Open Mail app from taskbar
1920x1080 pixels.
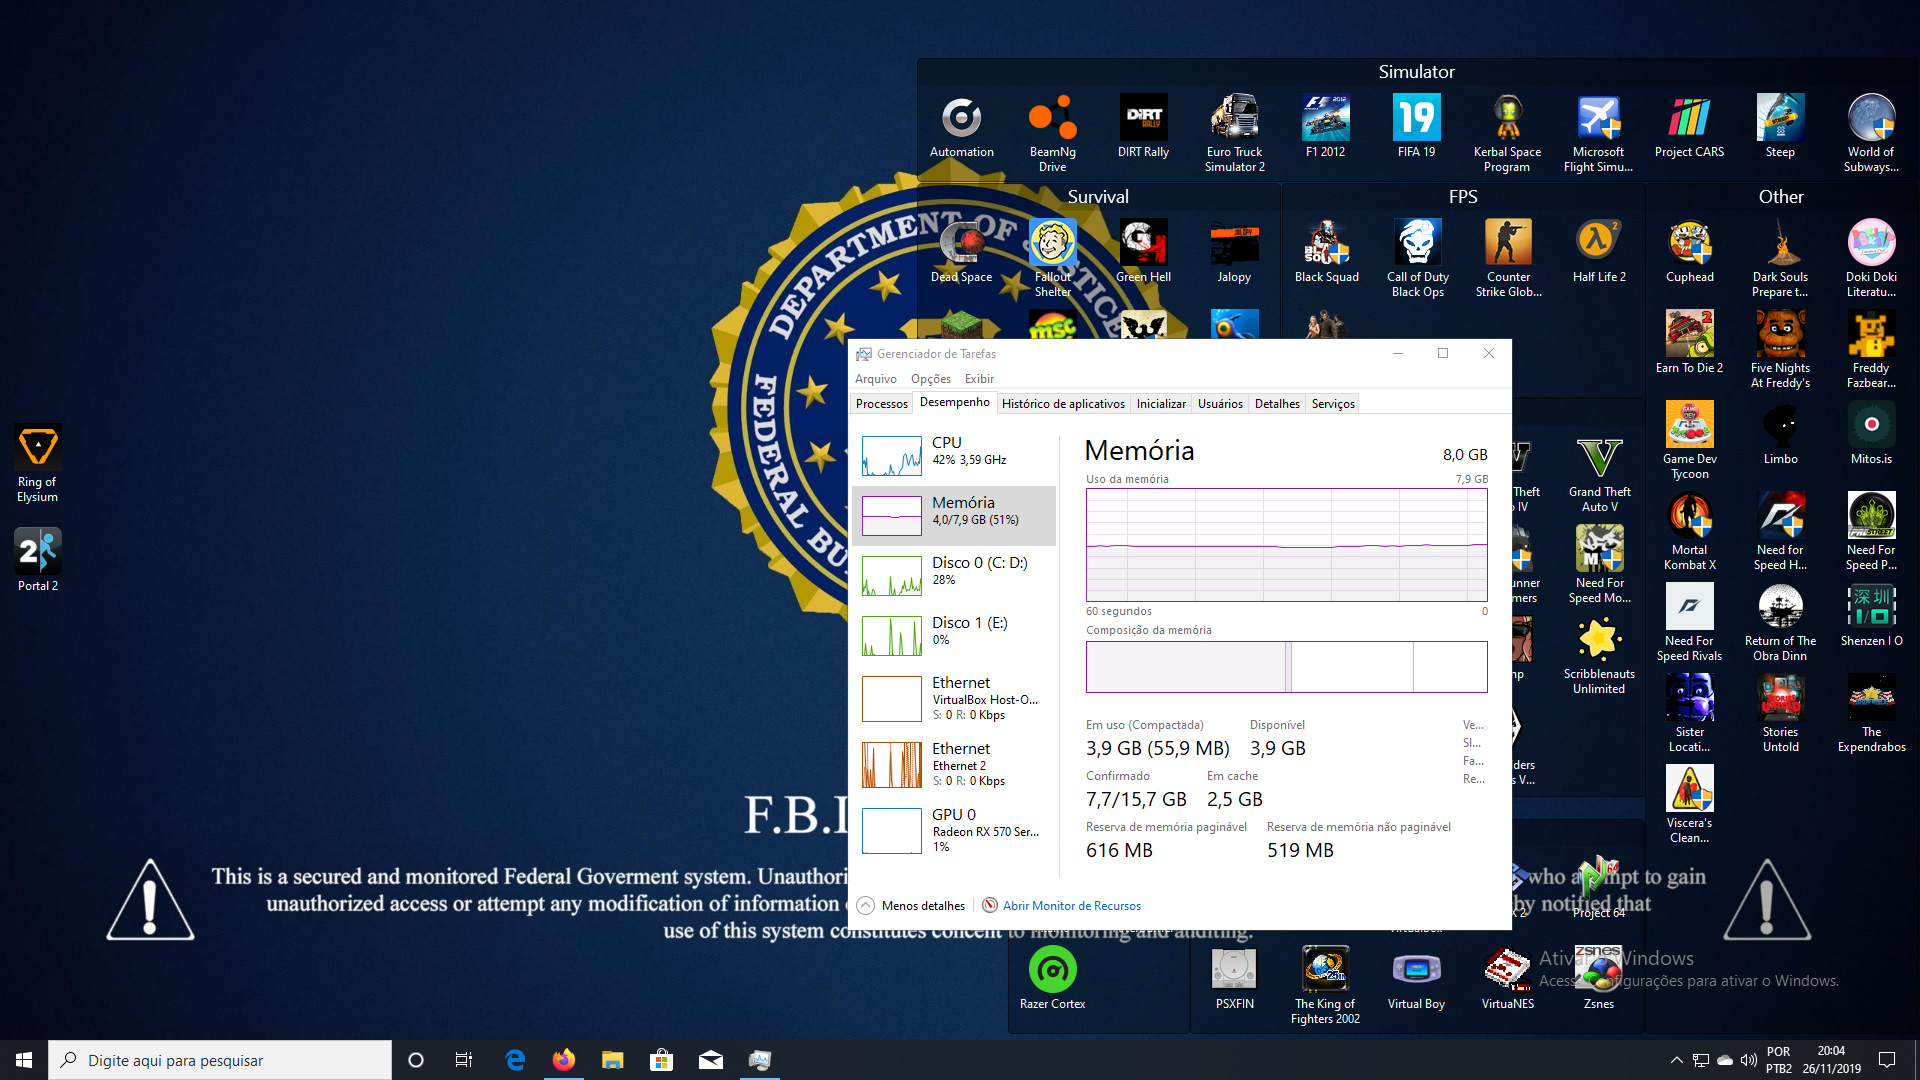[711, 1060]
